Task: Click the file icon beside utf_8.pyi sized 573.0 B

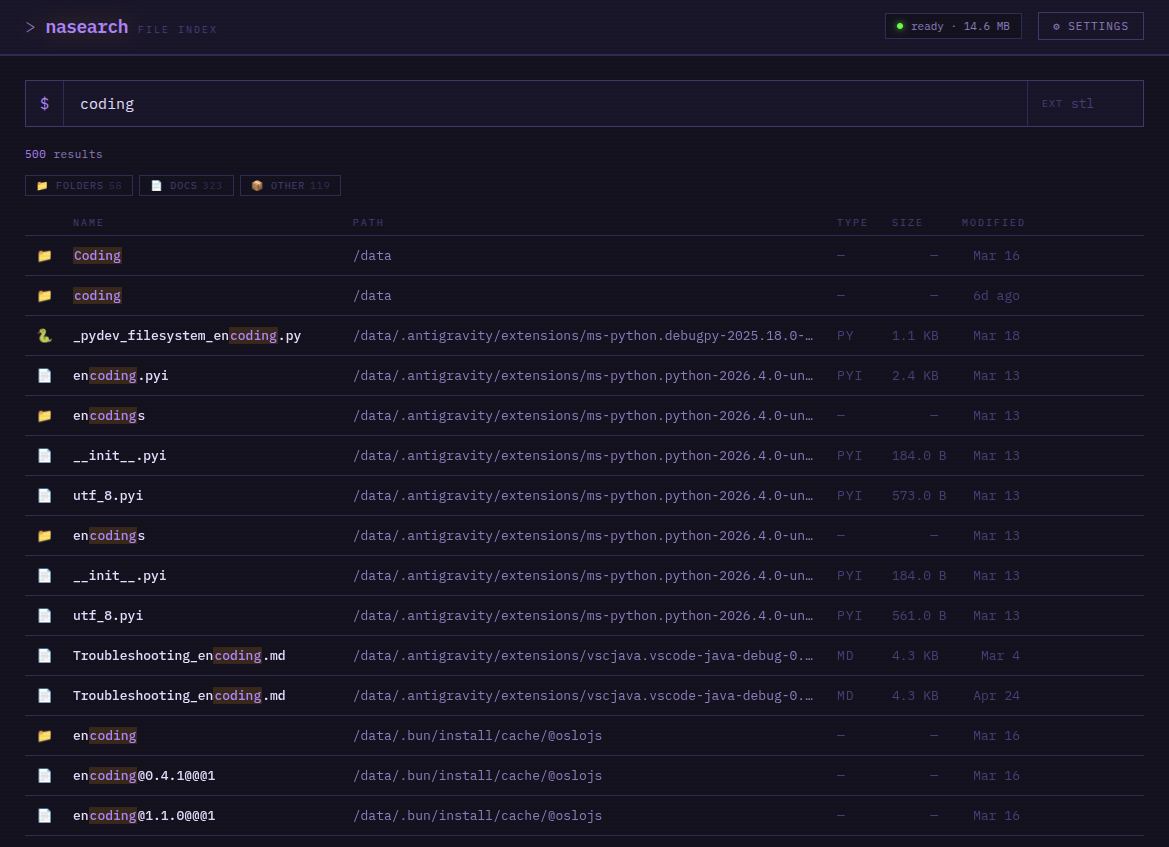Action: tap(45, 496)
